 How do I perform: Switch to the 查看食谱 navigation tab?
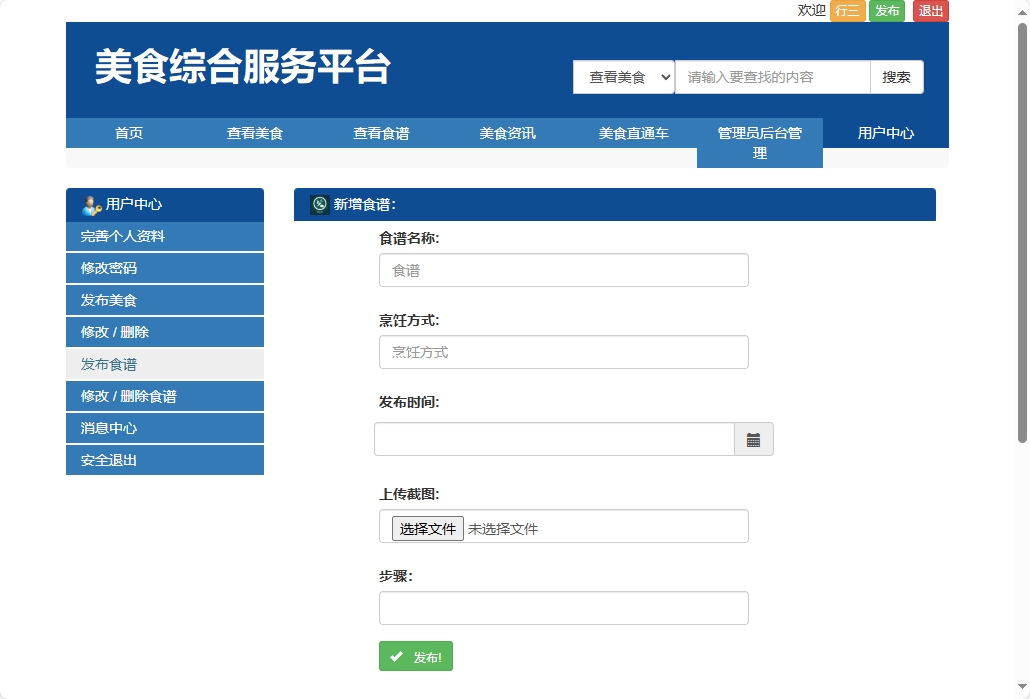pos(380,132)
